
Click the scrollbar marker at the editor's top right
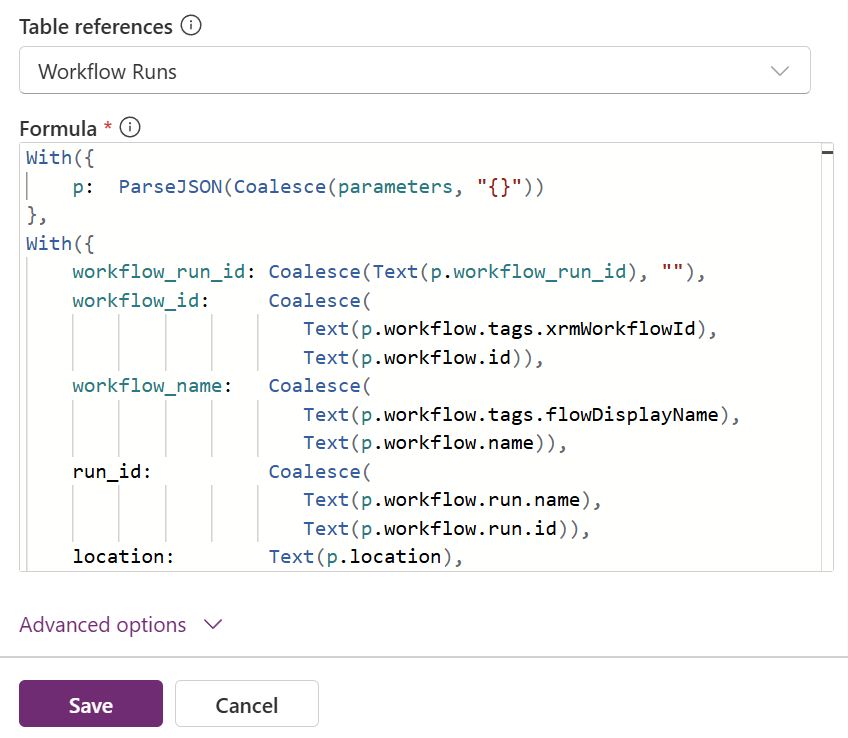click(x=826, y=153)
